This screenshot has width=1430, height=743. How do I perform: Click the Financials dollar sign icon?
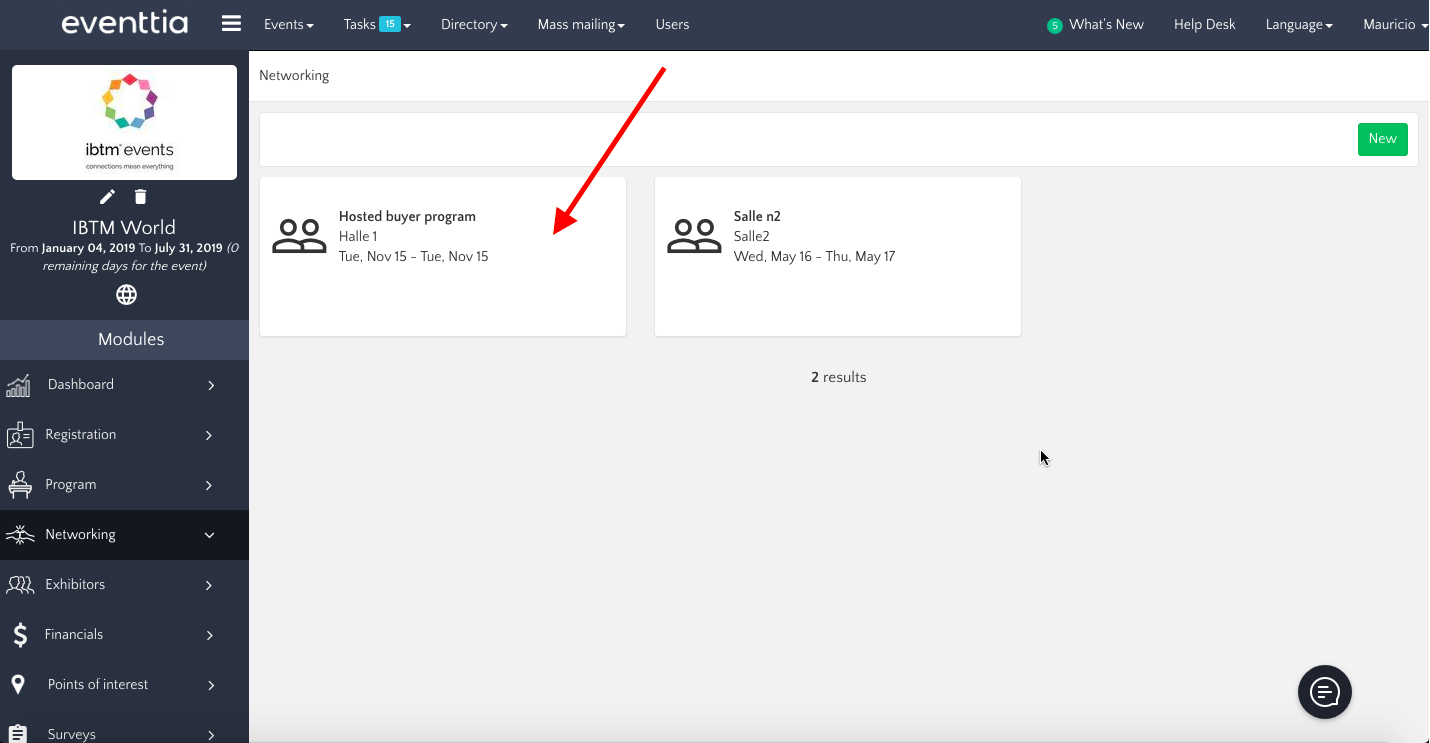[x=19, y=634]
